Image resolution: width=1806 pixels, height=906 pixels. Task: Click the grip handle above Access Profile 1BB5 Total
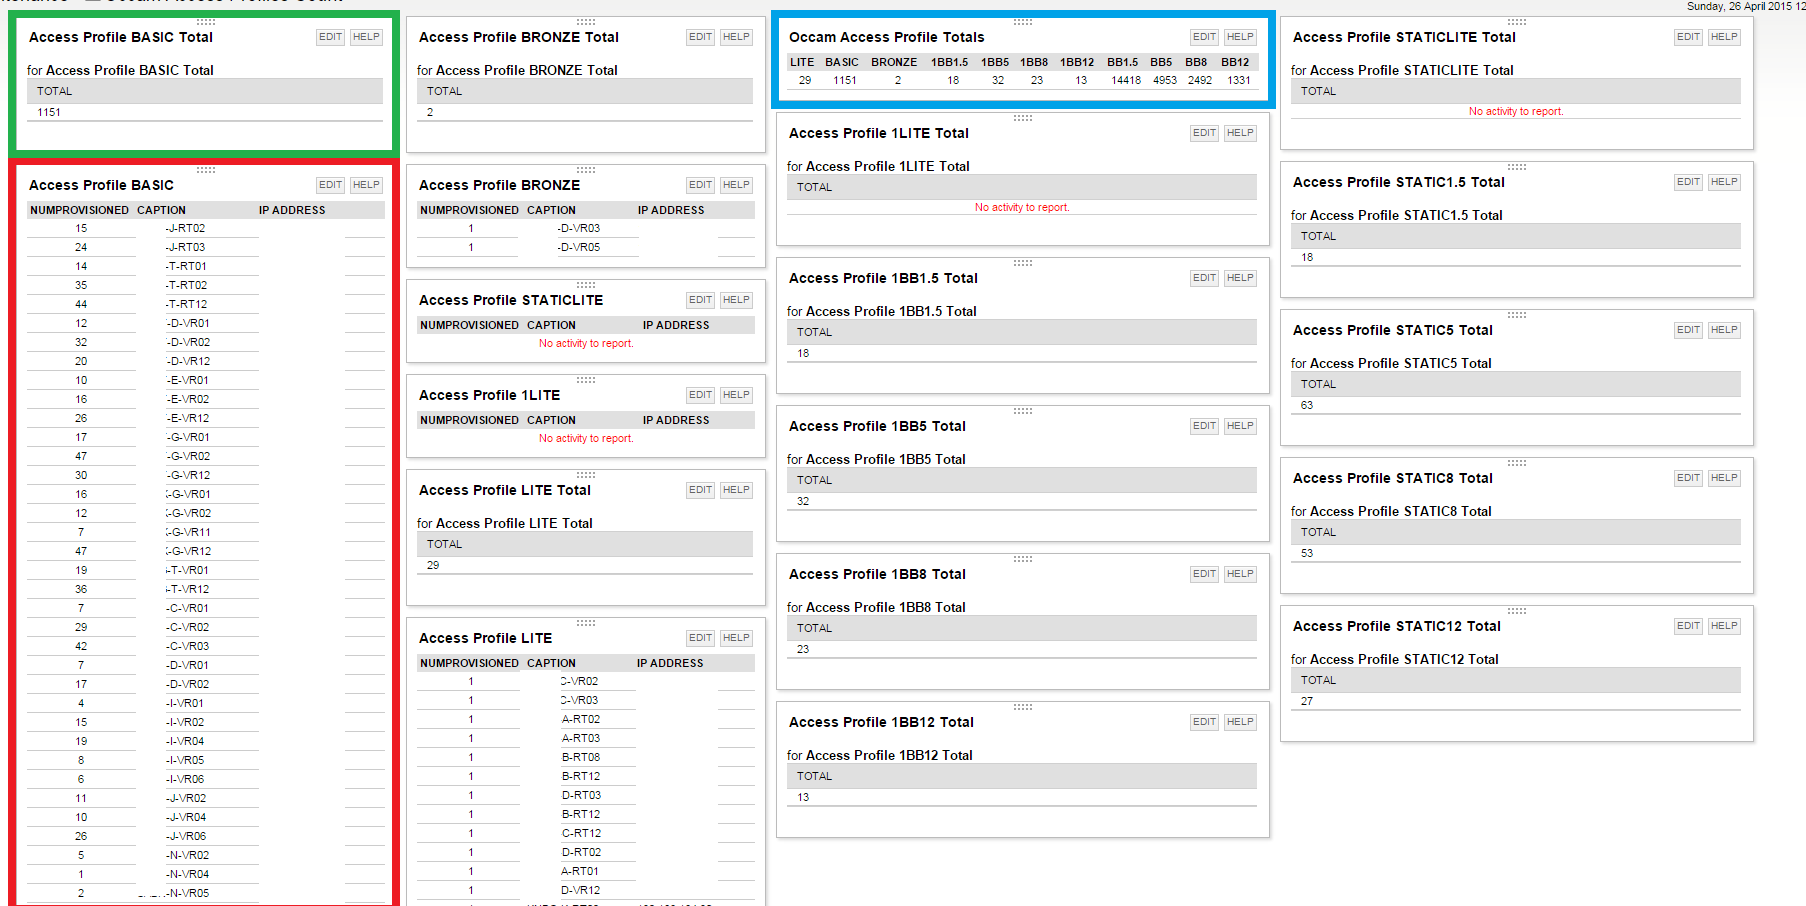[x=1023, y=411]
